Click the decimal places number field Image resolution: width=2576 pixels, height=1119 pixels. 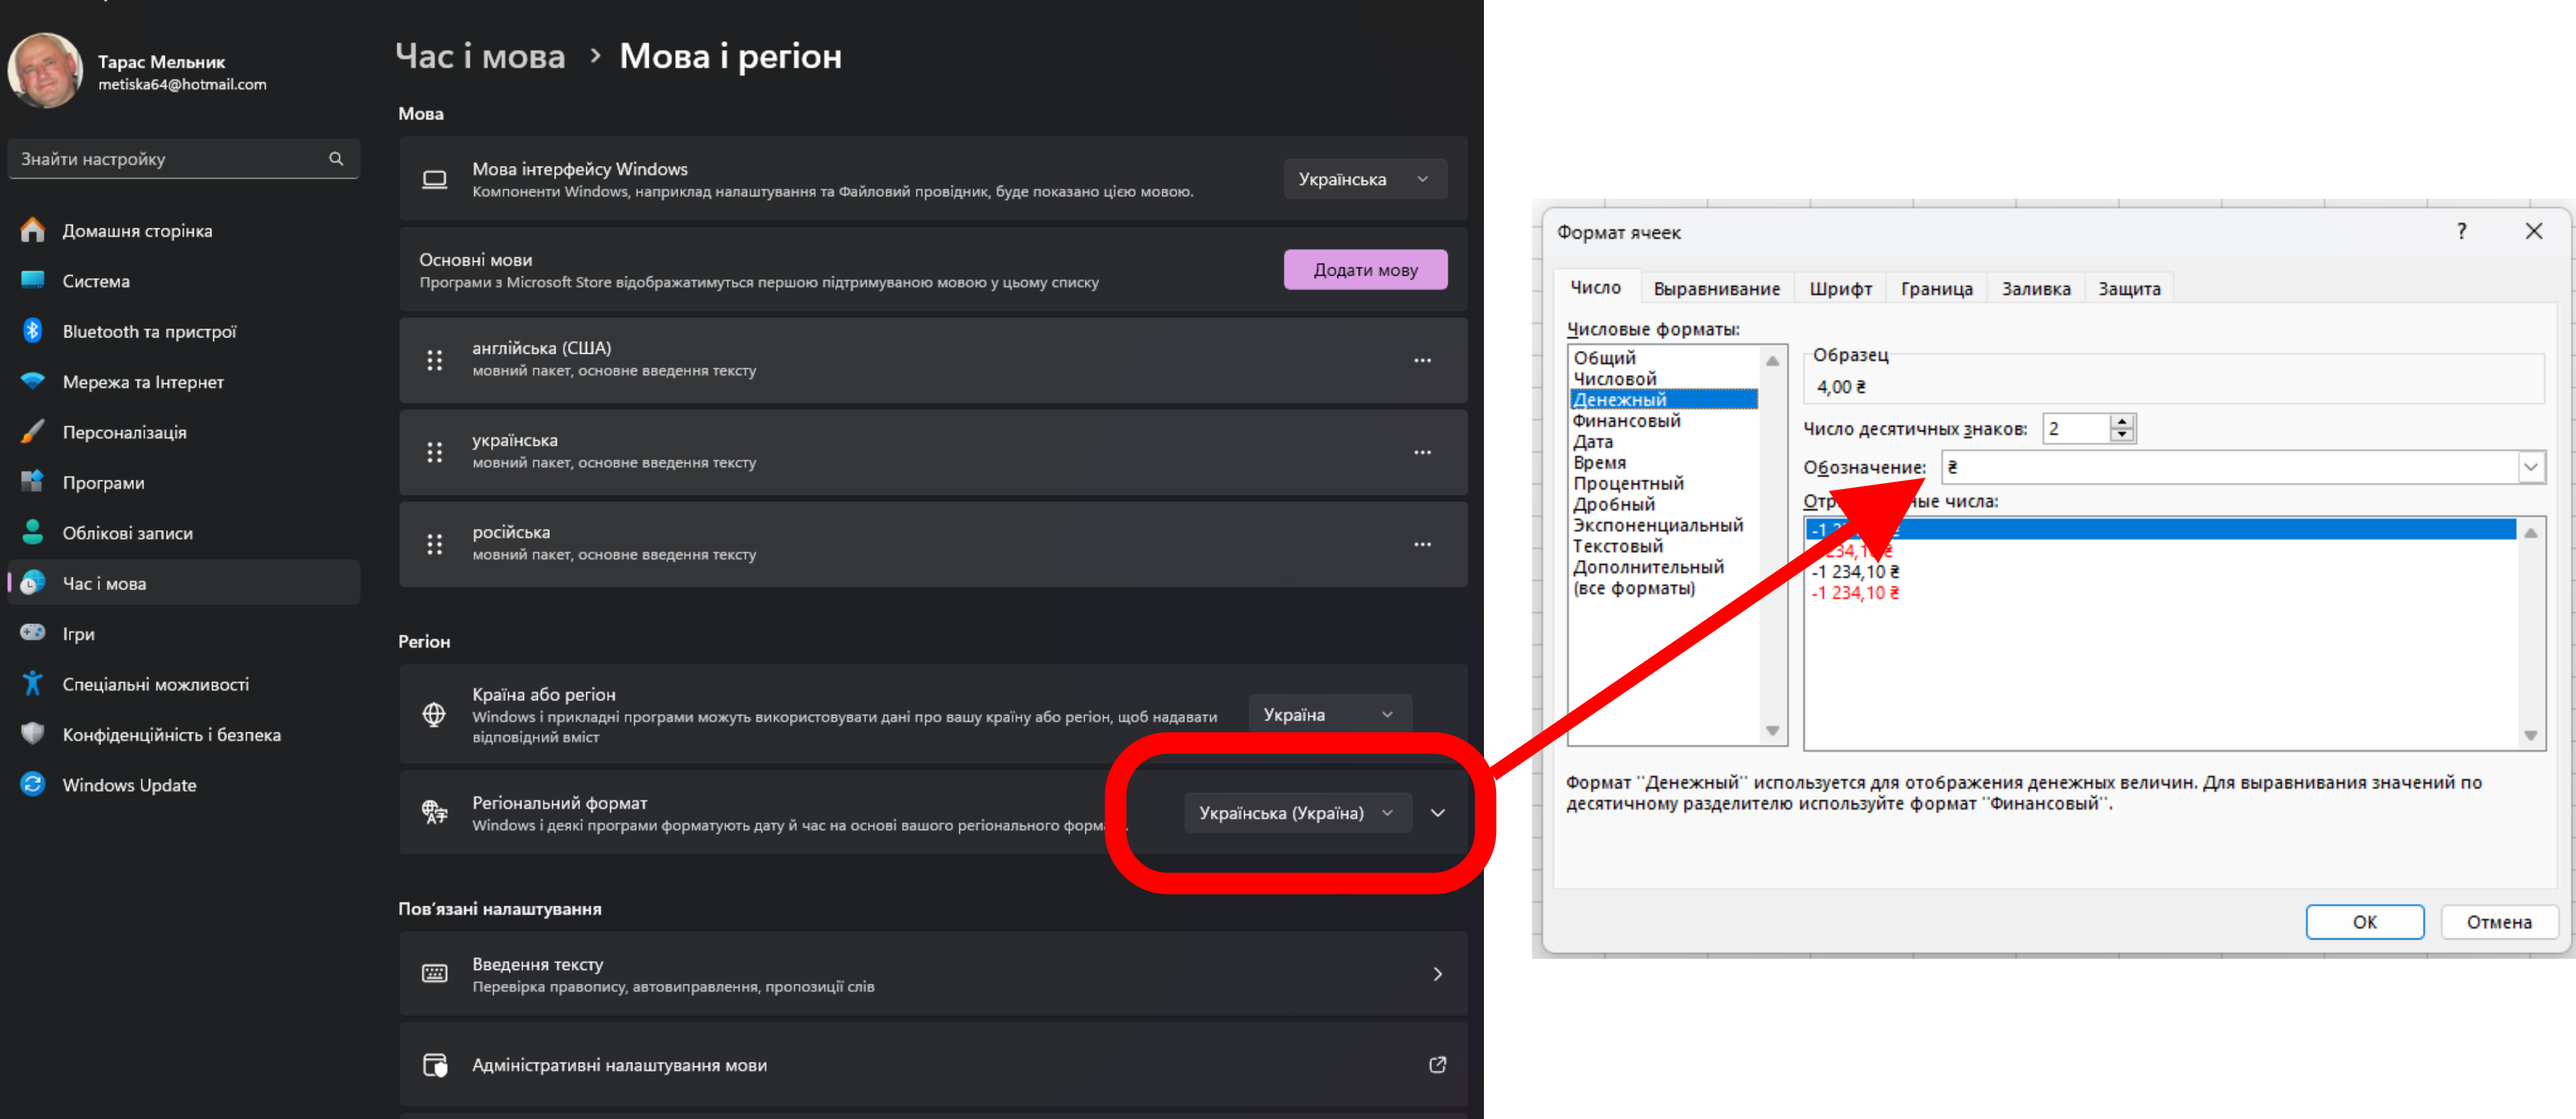click(x=2075, y=428)
